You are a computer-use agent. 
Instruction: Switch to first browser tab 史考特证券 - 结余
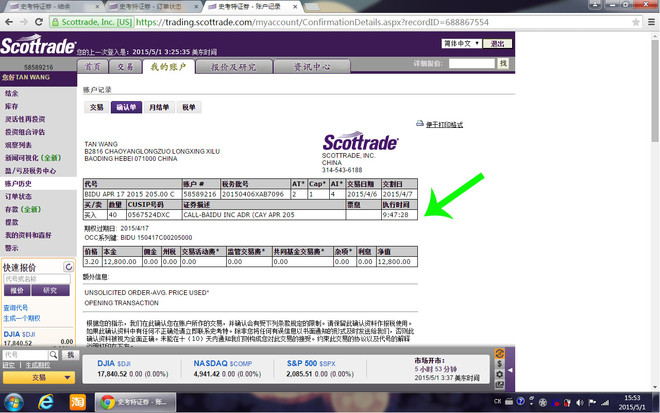coord(53,7)
